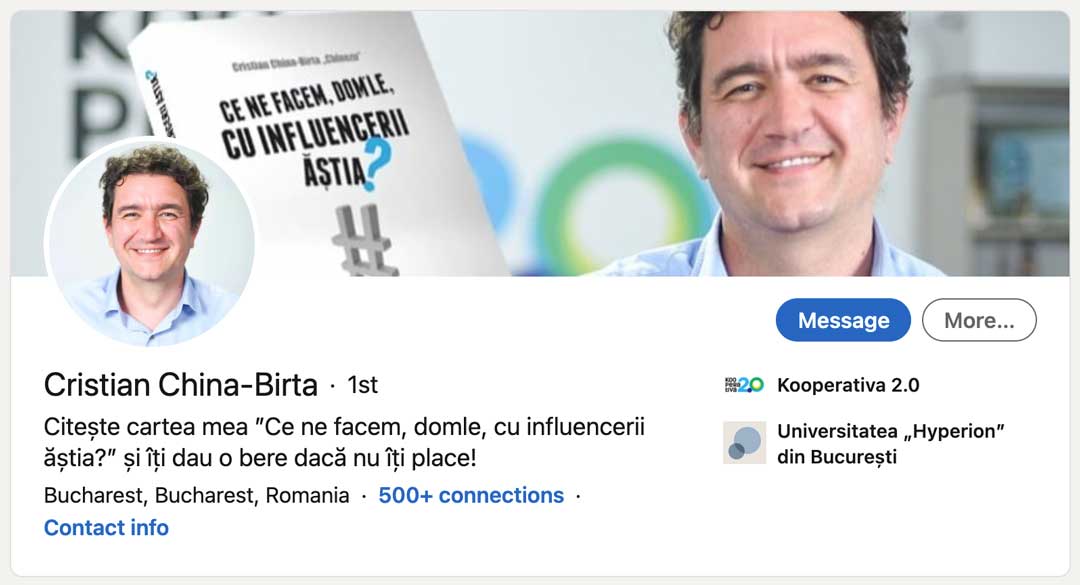
Task: Open the More... options menu
Action: 979,320
